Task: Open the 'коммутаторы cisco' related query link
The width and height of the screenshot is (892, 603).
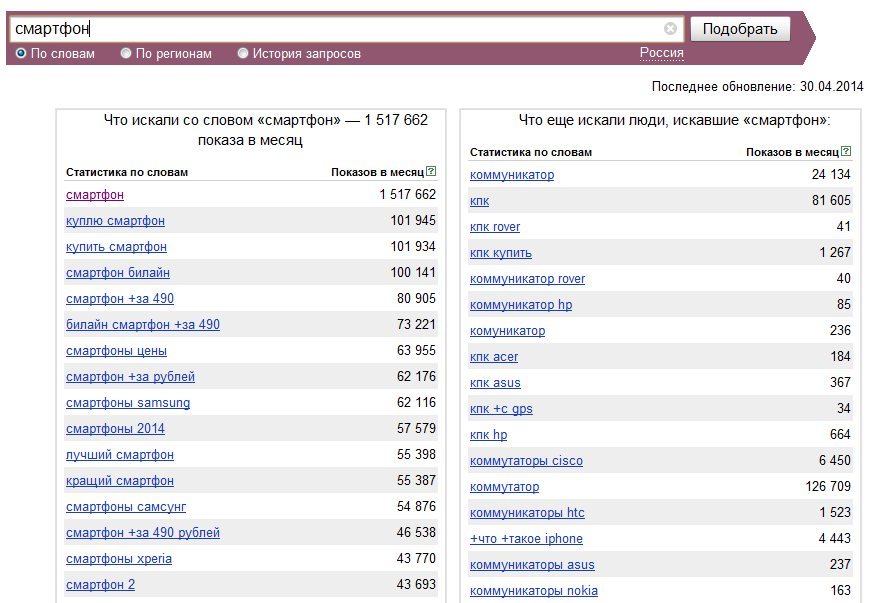Action: point(526,461)
